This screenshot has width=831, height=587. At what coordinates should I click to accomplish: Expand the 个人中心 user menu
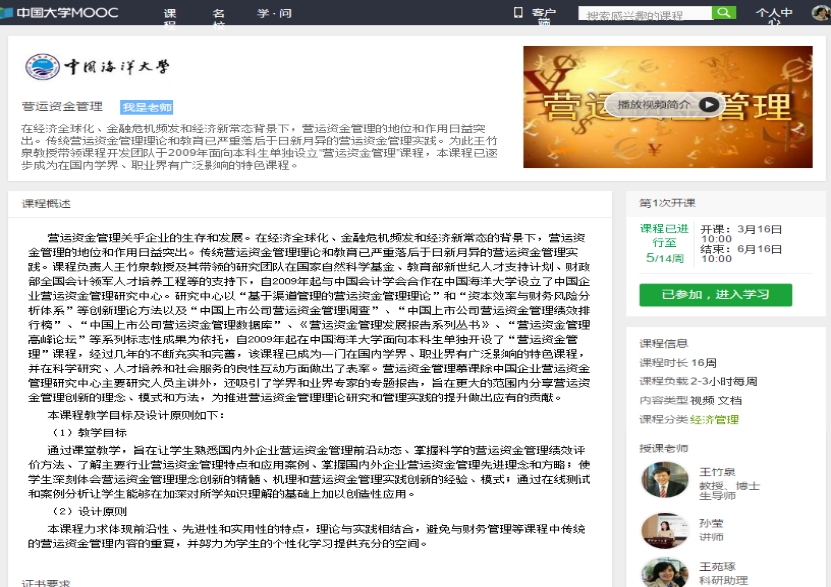(774, 14)
